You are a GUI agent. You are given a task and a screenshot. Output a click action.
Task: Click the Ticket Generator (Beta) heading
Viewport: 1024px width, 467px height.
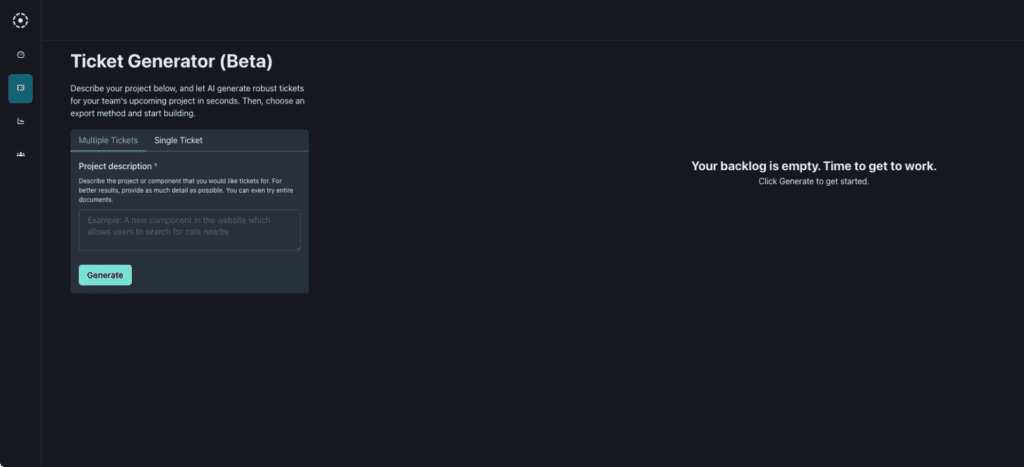[x=171, y=61]
